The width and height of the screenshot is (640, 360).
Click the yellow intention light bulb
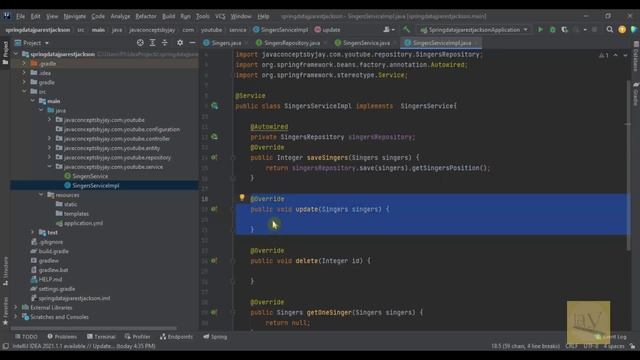pos(242,198)
